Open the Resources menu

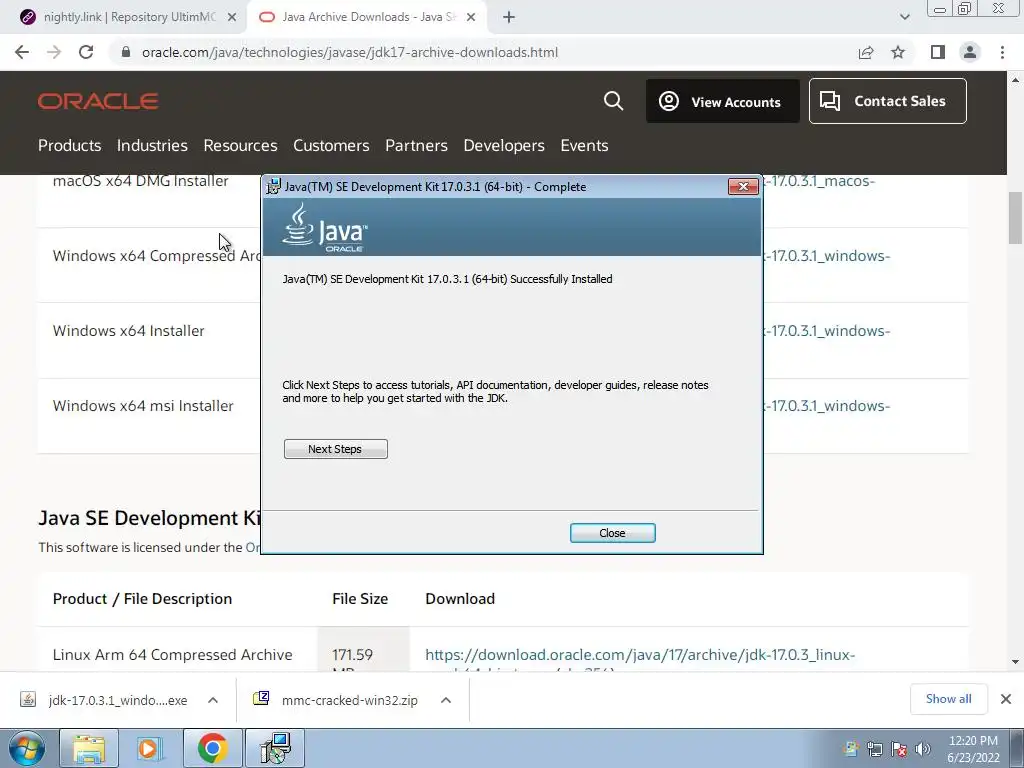240,145
